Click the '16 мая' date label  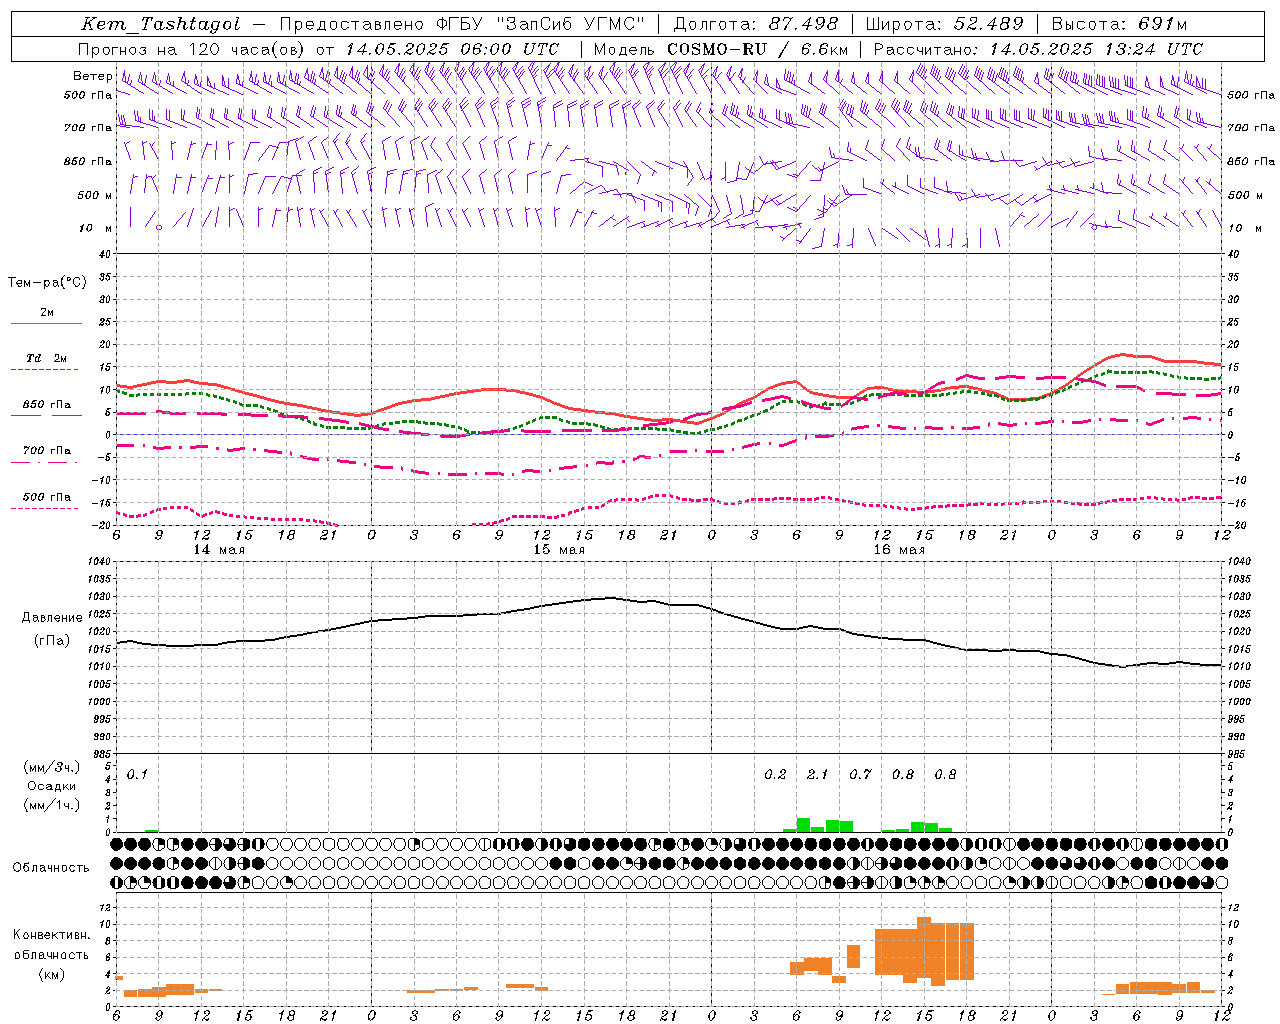point(899,550)
